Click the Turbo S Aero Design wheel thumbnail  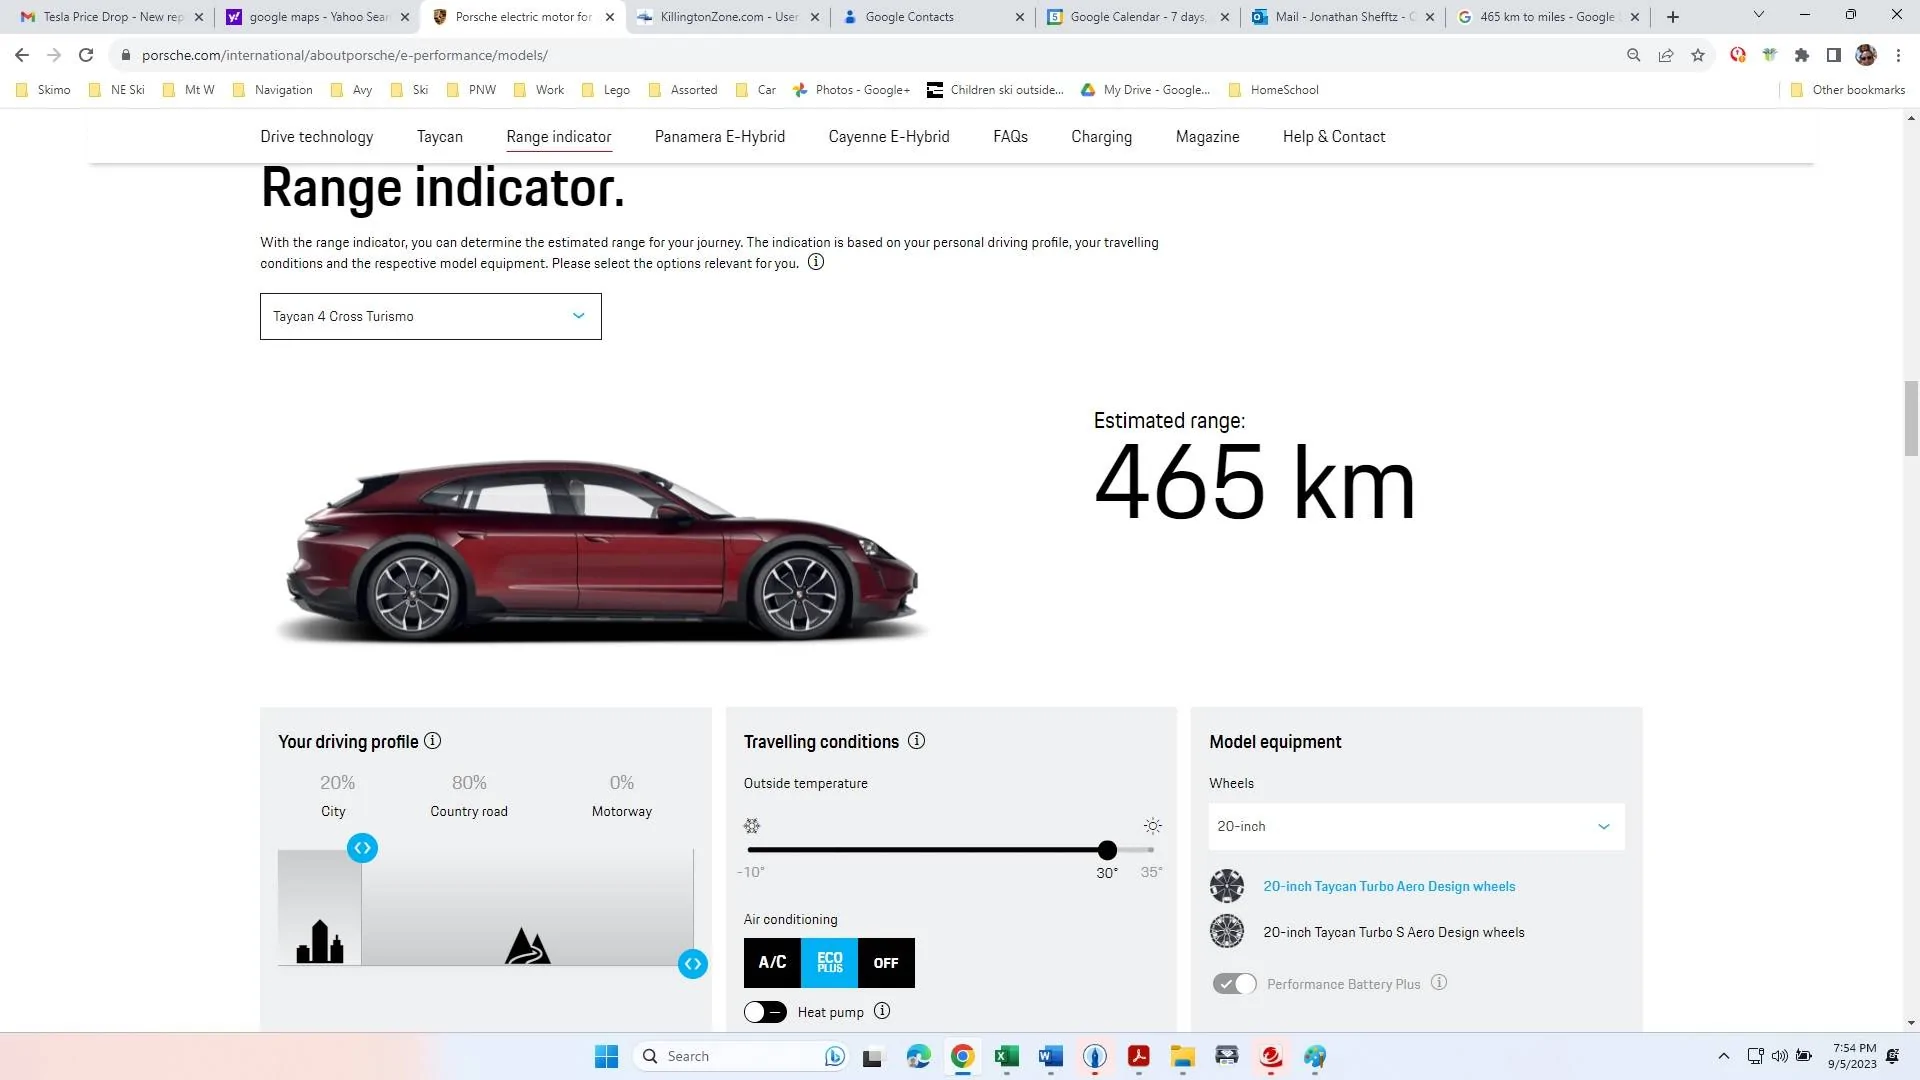(1227, 932)
